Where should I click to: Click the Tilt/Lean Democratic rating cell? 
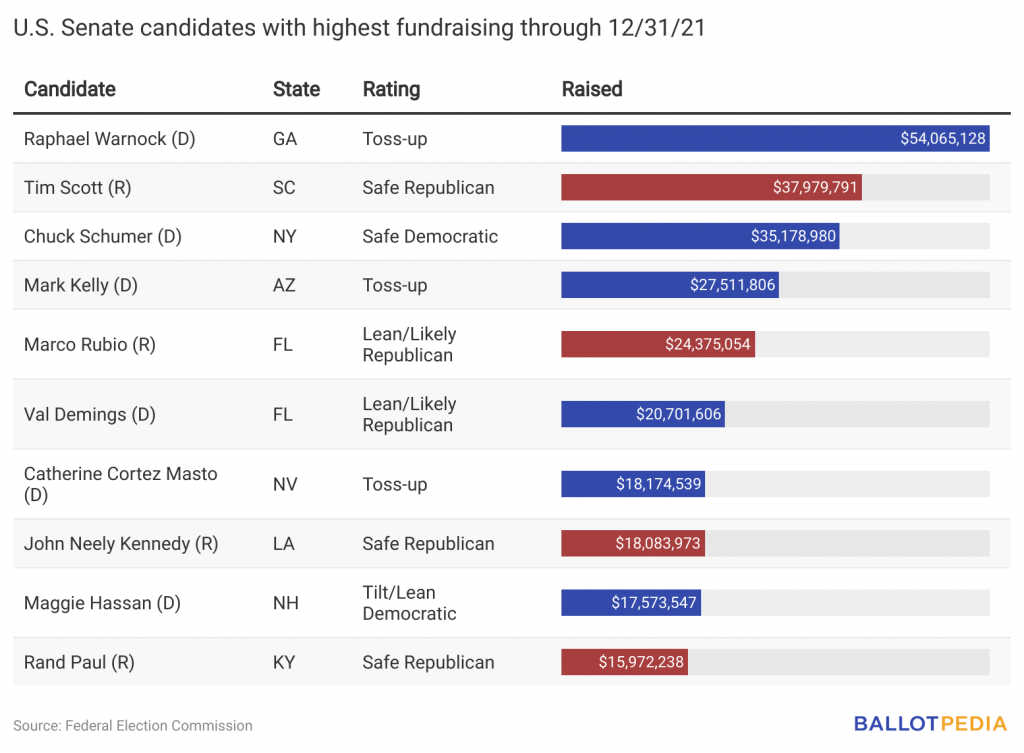pyautogui.click(x=409, y=603)
